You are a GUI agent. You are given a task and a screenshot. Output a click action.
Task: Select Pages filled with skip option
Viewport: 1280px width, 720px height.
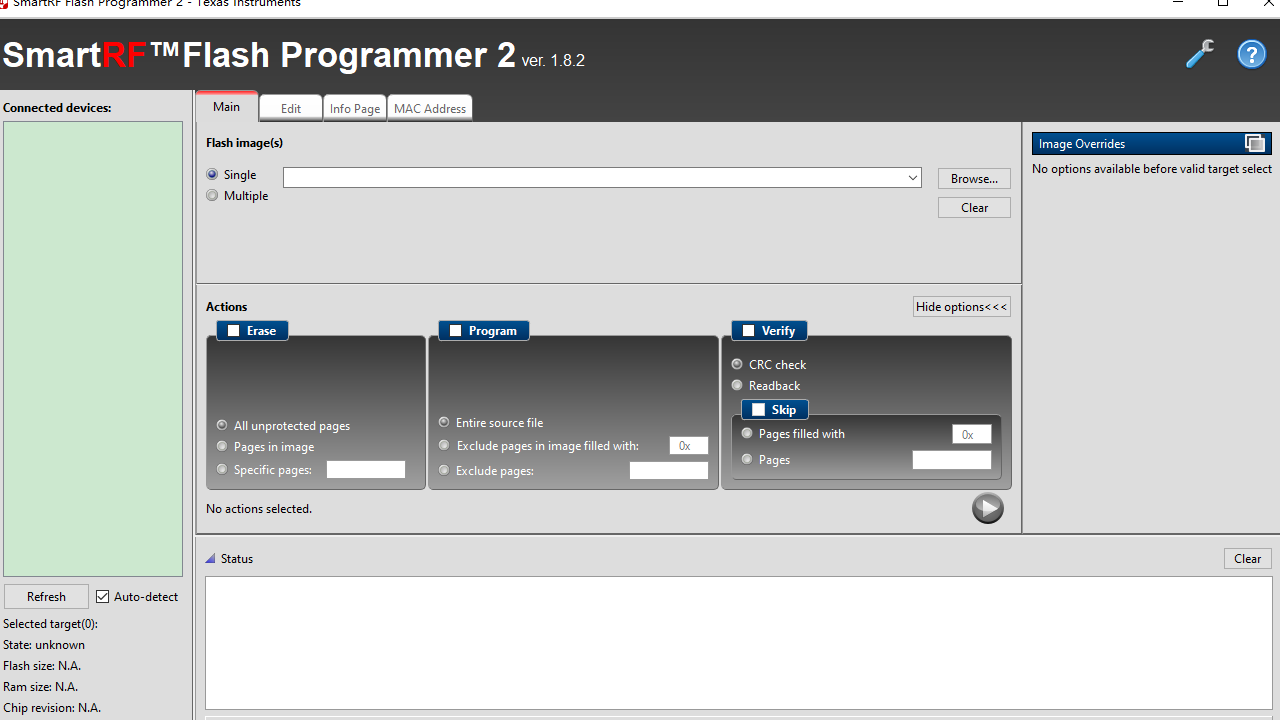tap(747, 433)
